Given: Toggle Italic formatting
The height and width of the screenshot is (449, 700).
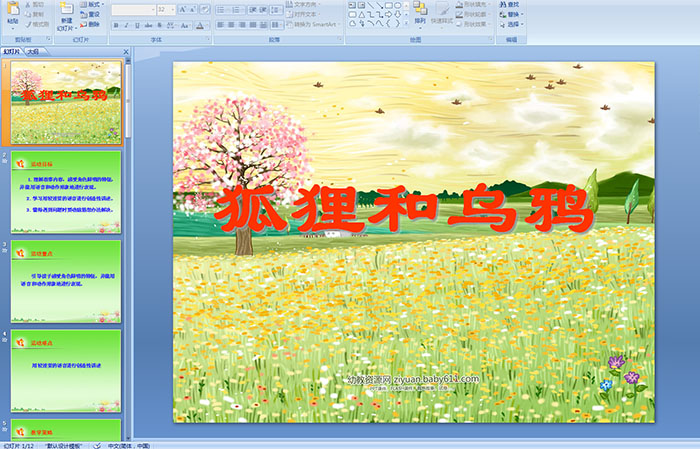Looking at the screenshot, I should 127,25.
